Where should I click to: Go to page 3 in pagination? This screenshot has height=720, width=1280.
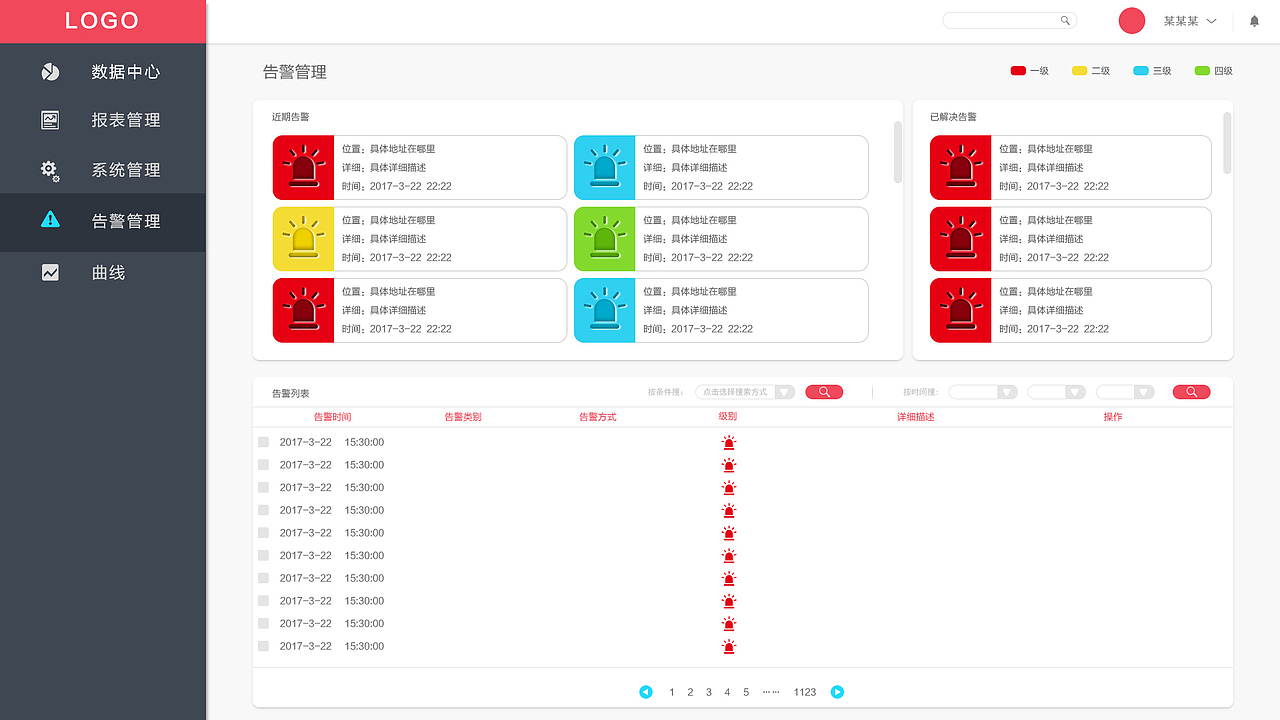(x=709, y=692)
